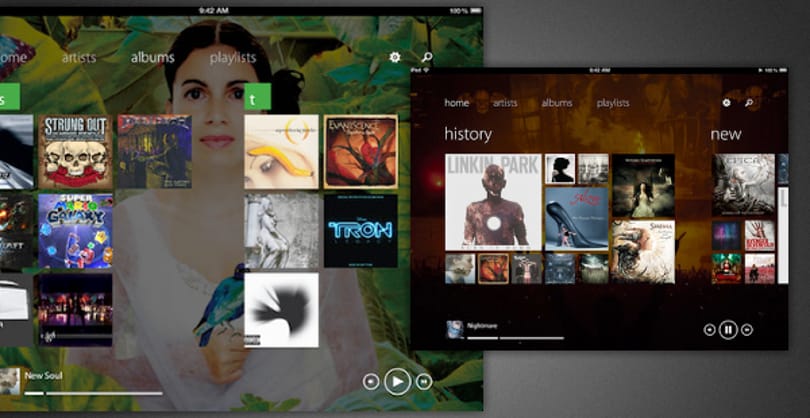The image size is (810, 418).
Task: Seek on New Soul progress bar
Action: (94, 394)
